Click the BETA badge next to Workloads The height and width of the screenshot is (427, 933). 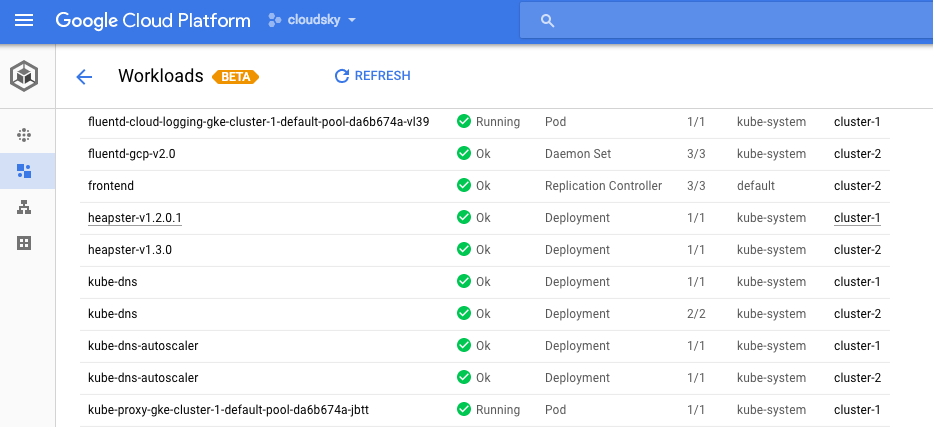(x=236, y=77)
